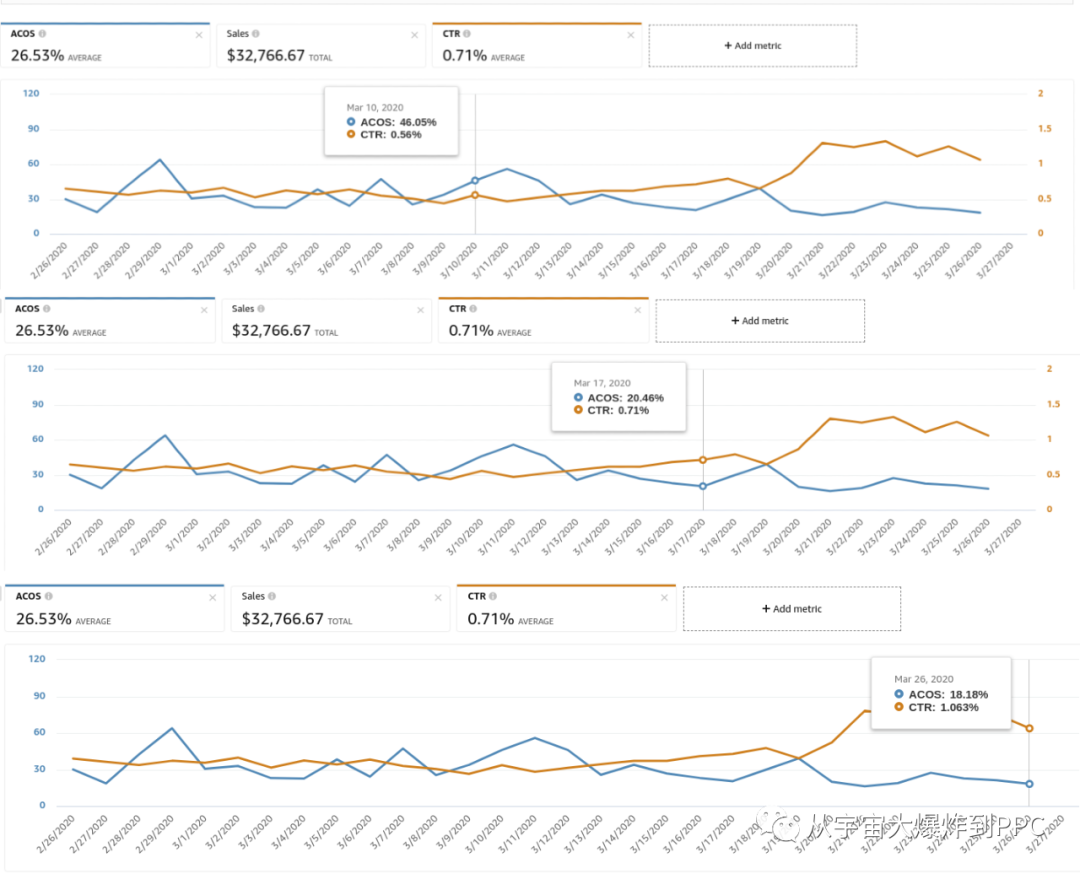Image resolution: width=1080 pixels, height=874 pixels.
Task: Remove the ACOS metric card in the top panel
Action: coord(199,35)
